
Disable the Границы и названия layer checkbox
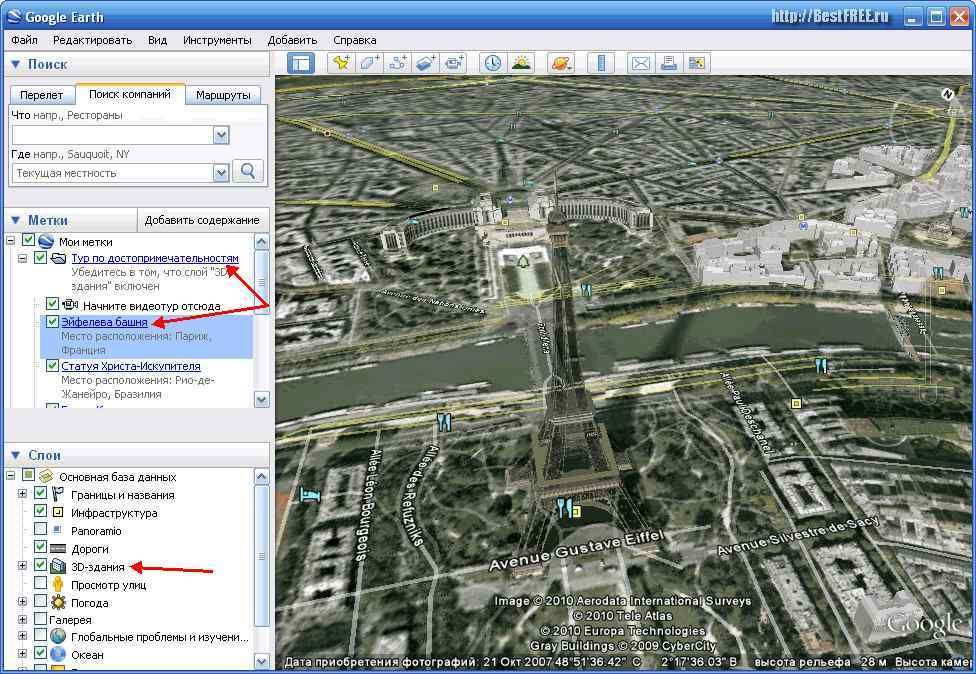pyautogui.click(x=40, y=494)
